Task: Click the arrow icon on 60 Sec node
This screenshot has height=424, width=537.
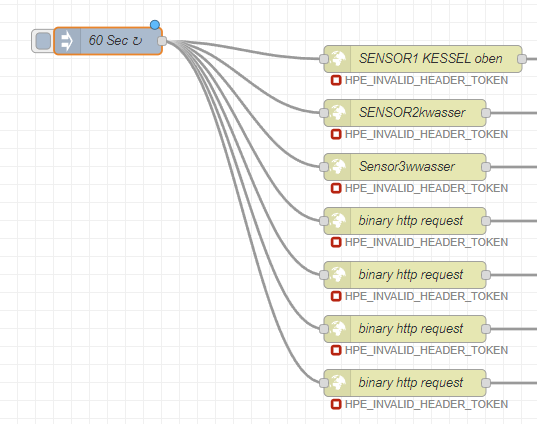Action: (67, 41)
